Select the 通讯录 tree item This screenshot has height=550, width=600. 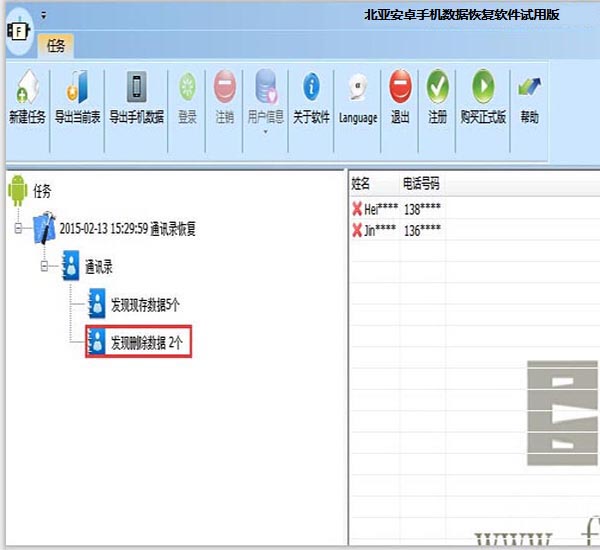point(99,266)
